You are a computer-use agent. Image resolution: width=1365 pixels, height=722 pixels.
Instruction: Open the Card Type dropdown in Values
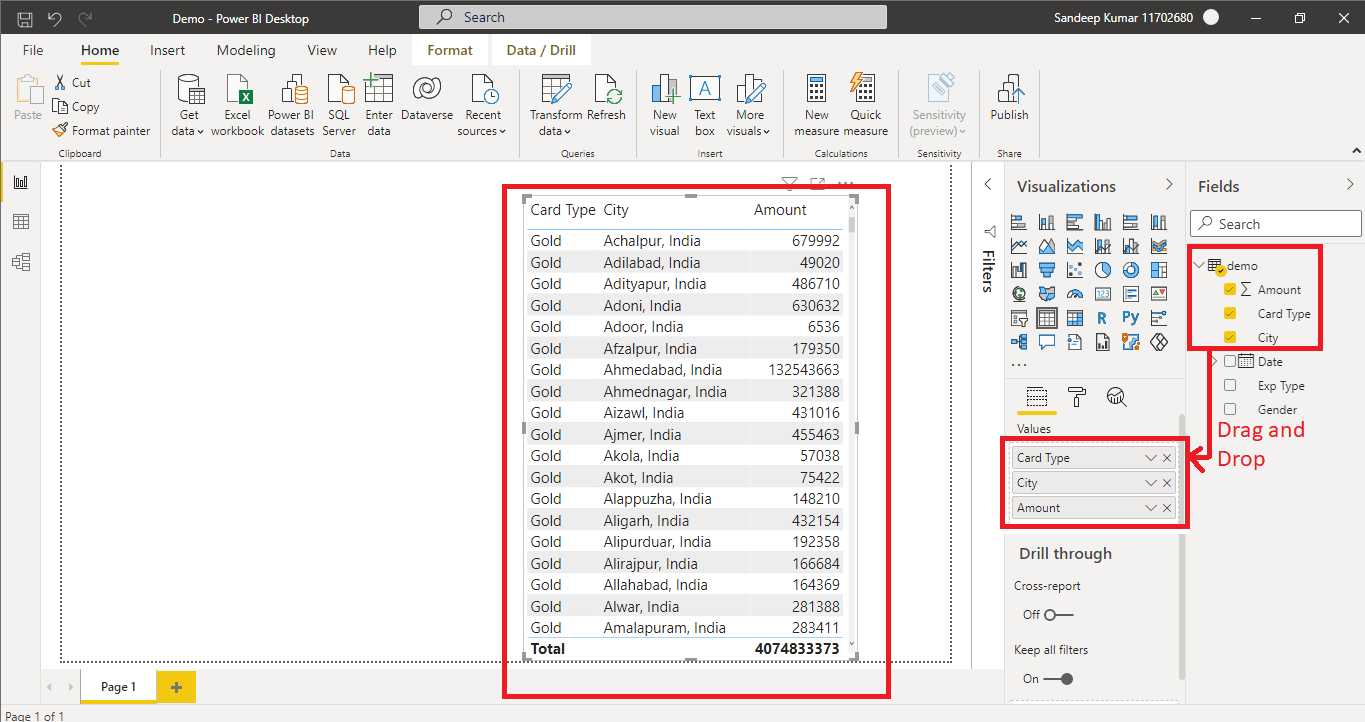coord(1152,457)
